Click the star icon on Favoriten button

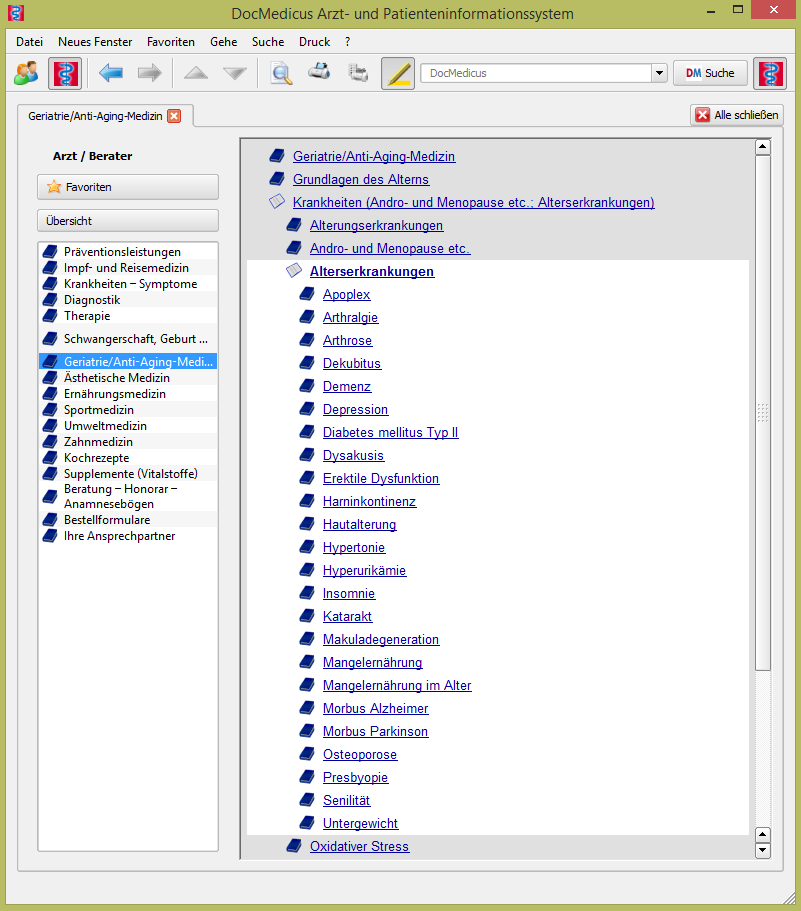pos(54,186)
